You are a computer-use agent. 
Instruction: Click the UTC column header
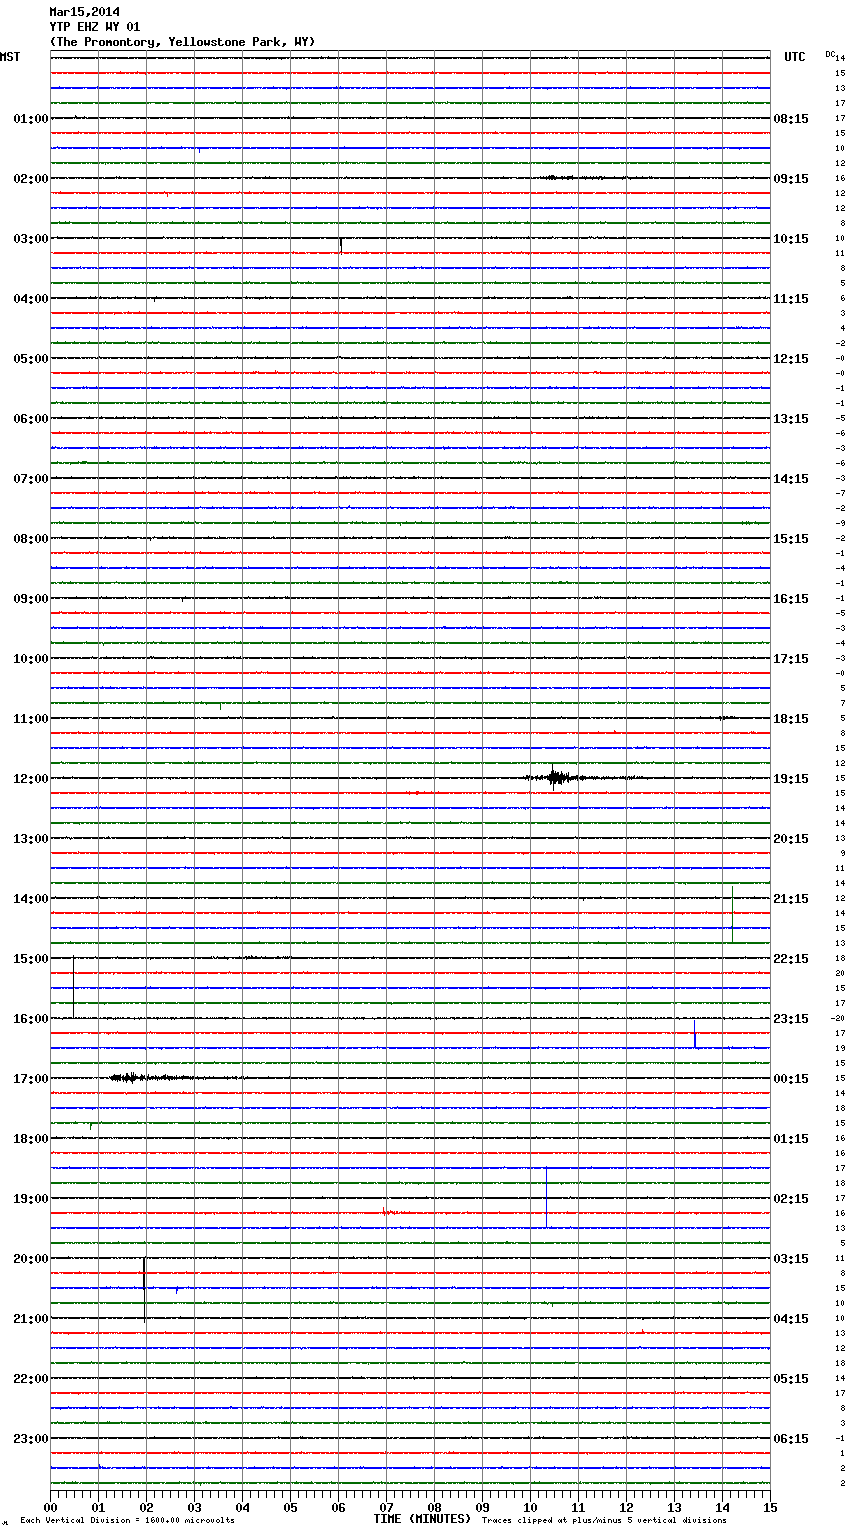click(x=795, y=57)
